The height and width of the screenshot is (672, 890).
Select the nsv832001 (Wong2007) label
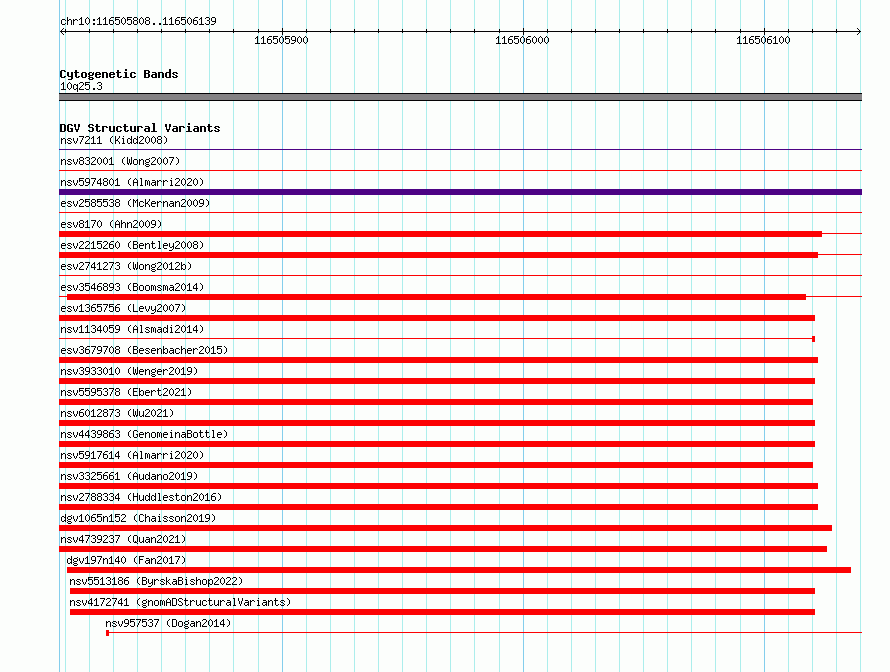(x=120, y=161)
